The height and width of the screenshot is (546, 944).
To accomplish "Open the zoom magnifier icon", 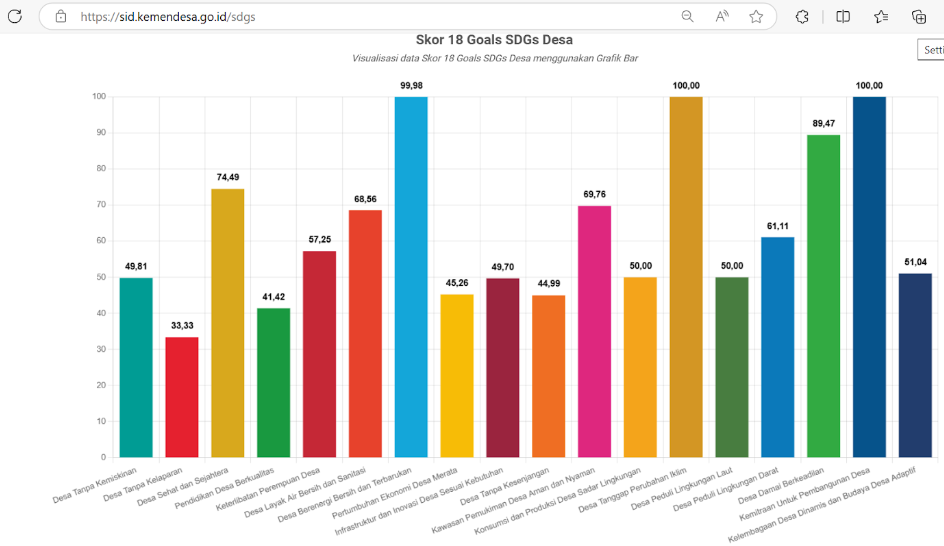I will [x=688, y=16].
